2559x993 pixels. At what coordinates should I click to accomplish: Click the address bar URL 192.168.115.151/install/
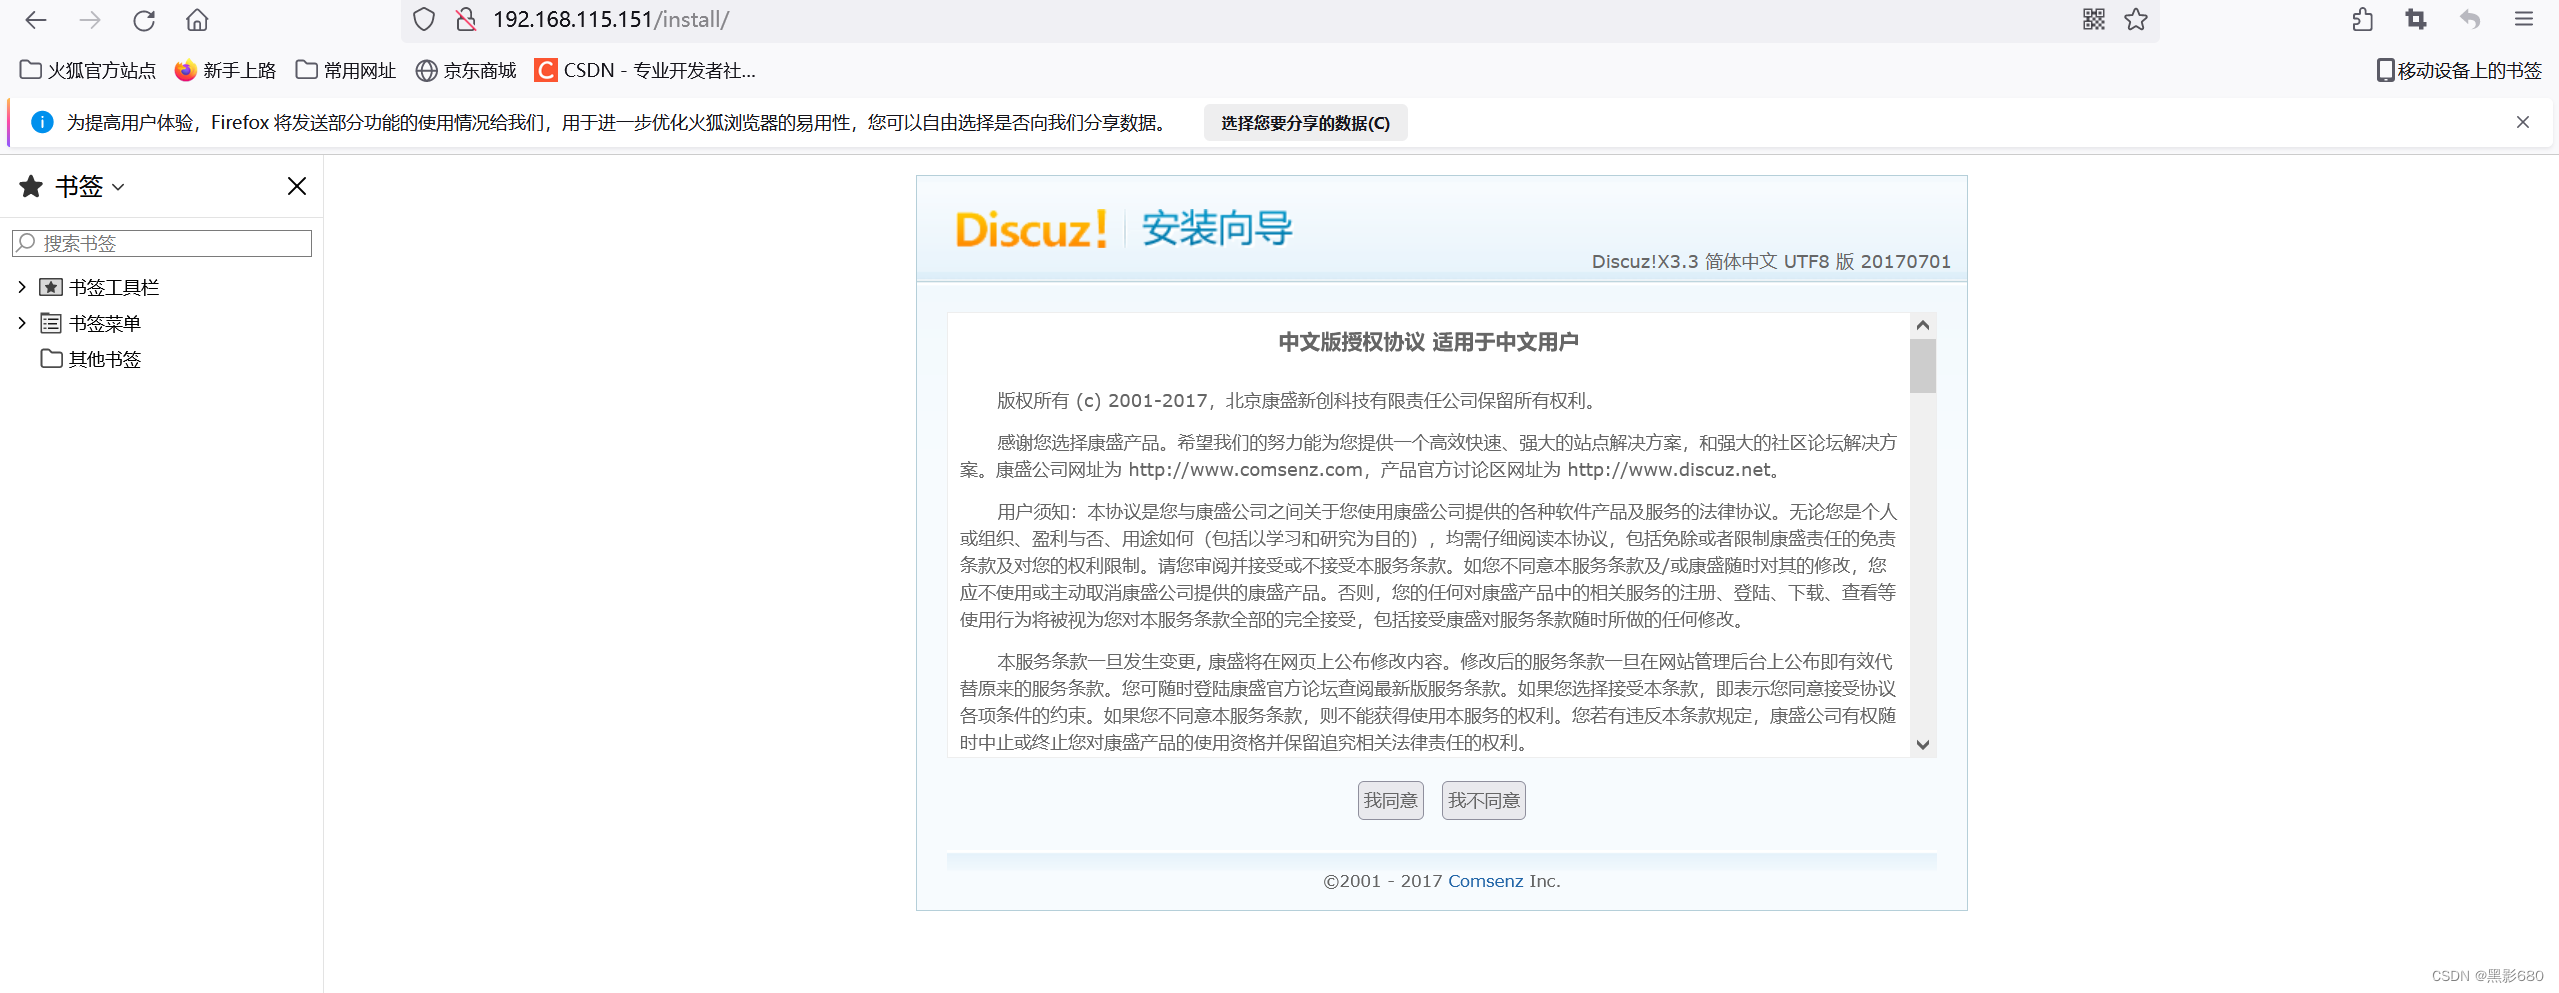(611, 19)
